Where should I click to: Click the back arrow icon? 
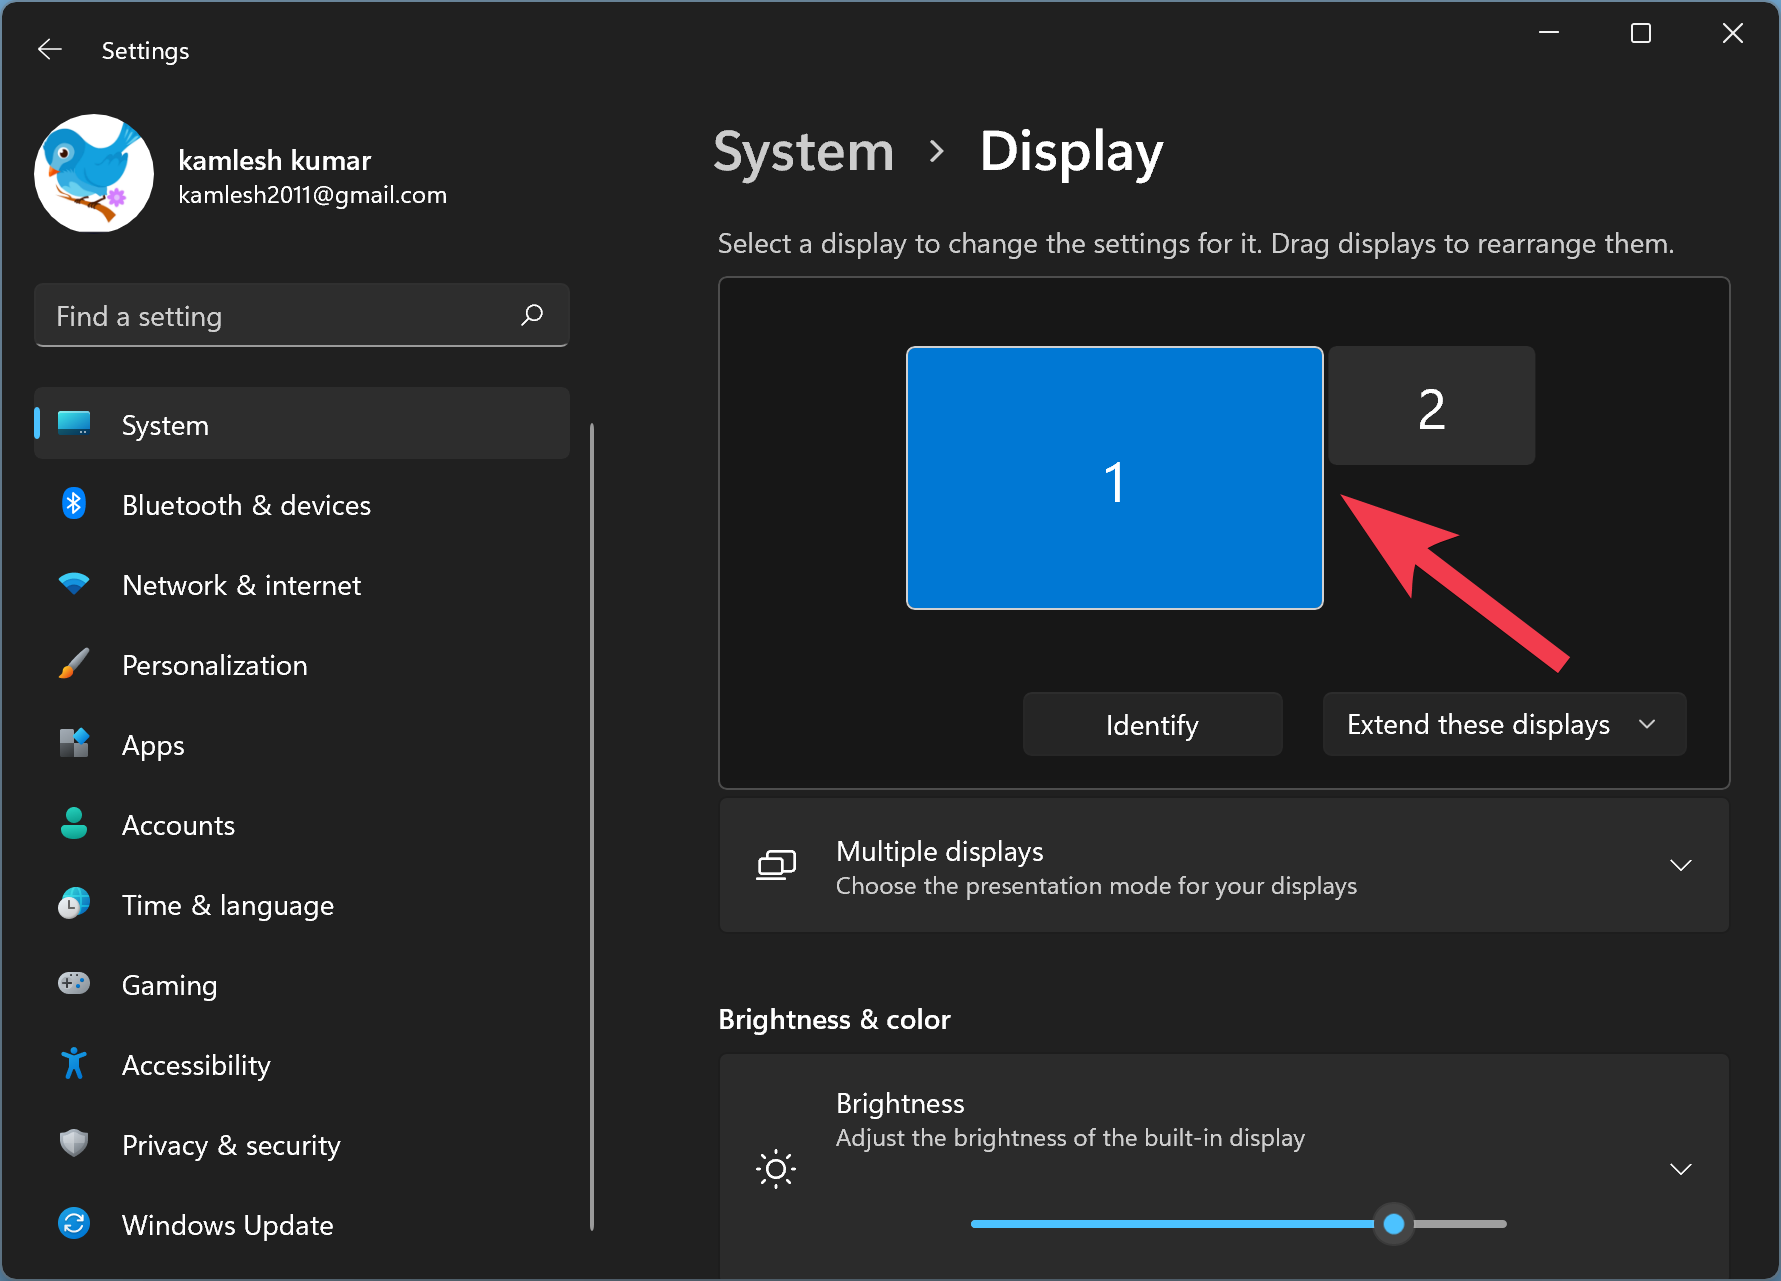point(50,50)
